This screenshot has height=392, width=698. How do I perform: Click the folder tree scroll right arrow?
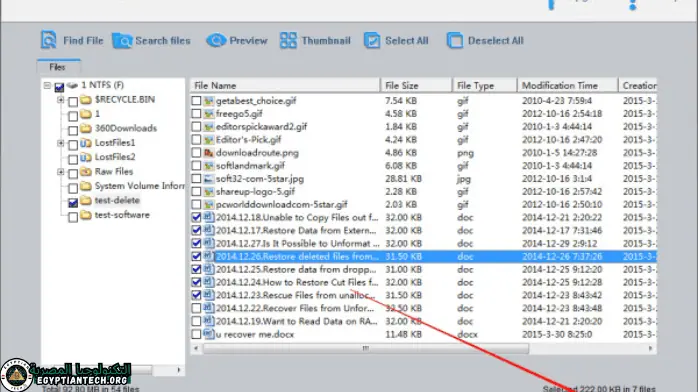click(179, 370)
